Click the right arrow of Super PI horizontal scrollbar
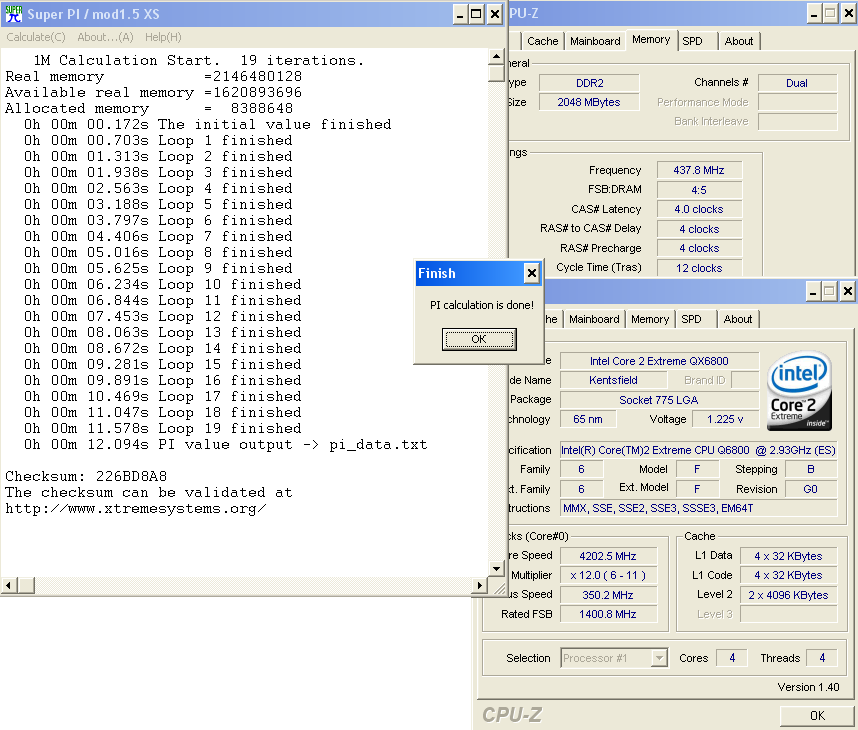This screenshot has width=858, height=730. coord(479,586)
